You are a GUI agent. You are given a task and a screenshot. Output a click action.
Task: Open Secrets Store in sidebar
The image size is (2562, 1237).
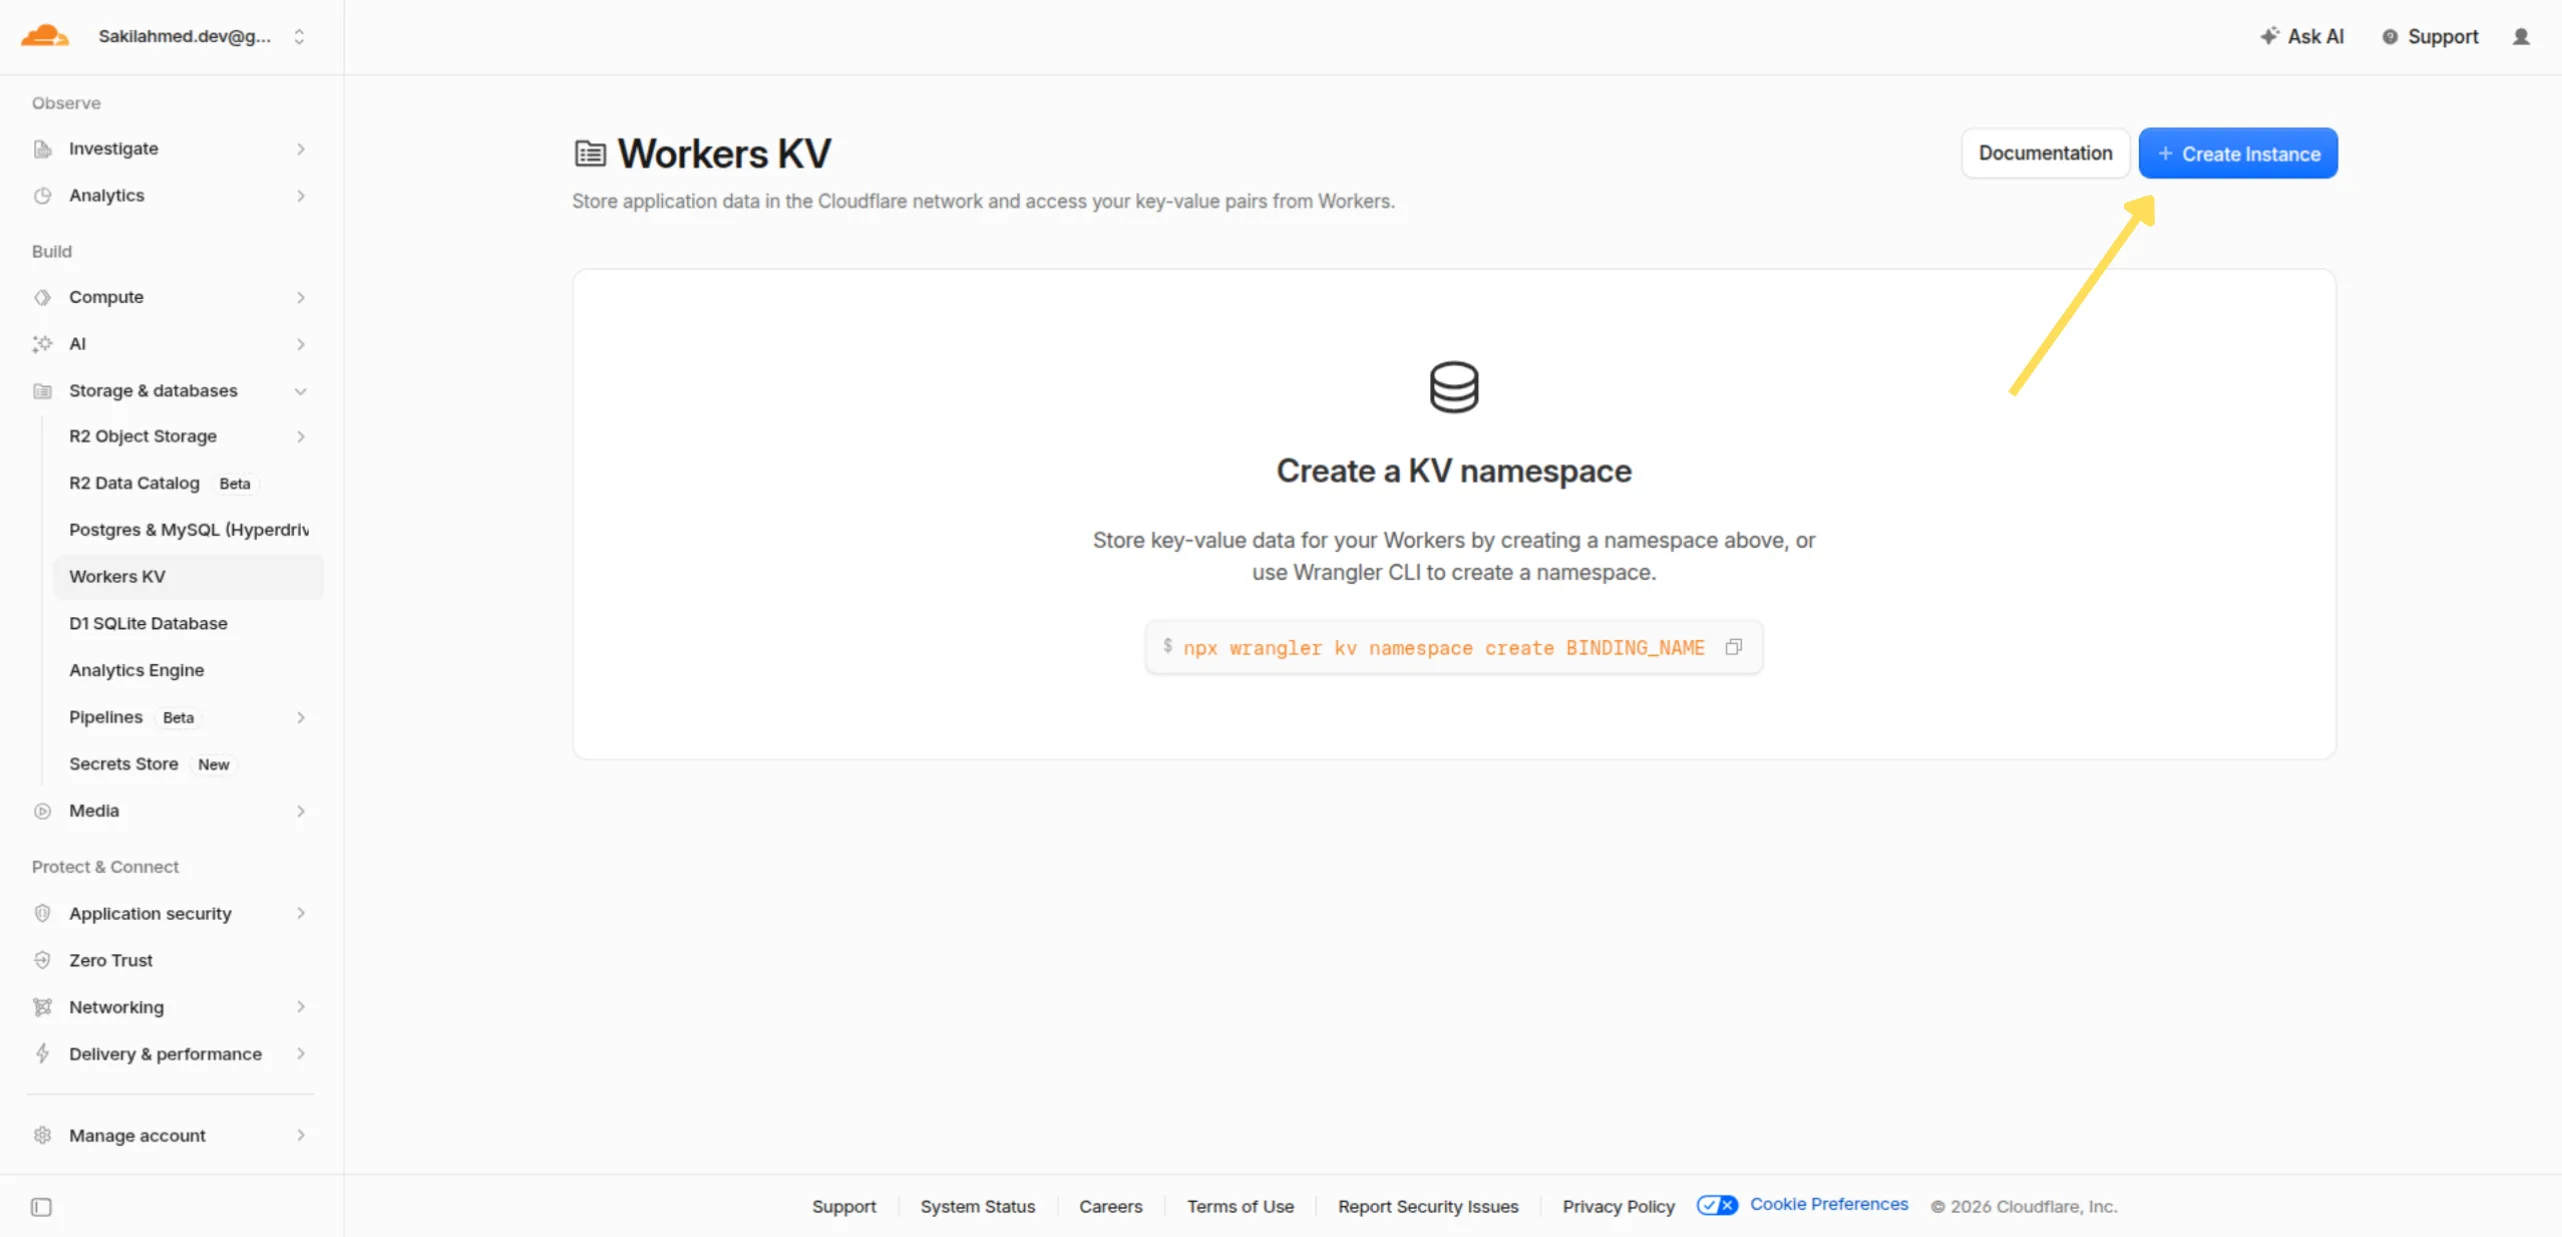188,764
